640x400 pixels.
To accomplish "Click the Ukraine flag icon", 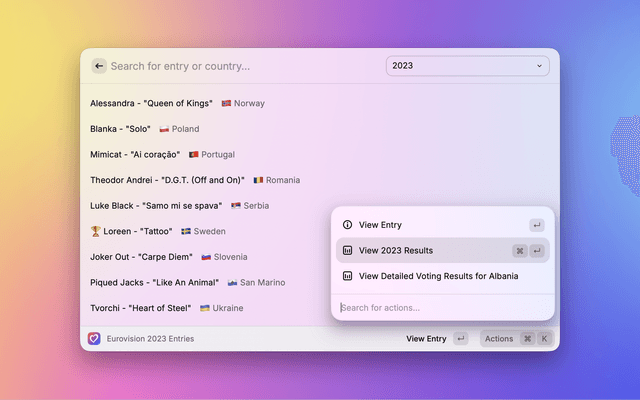I will [205, 308].
